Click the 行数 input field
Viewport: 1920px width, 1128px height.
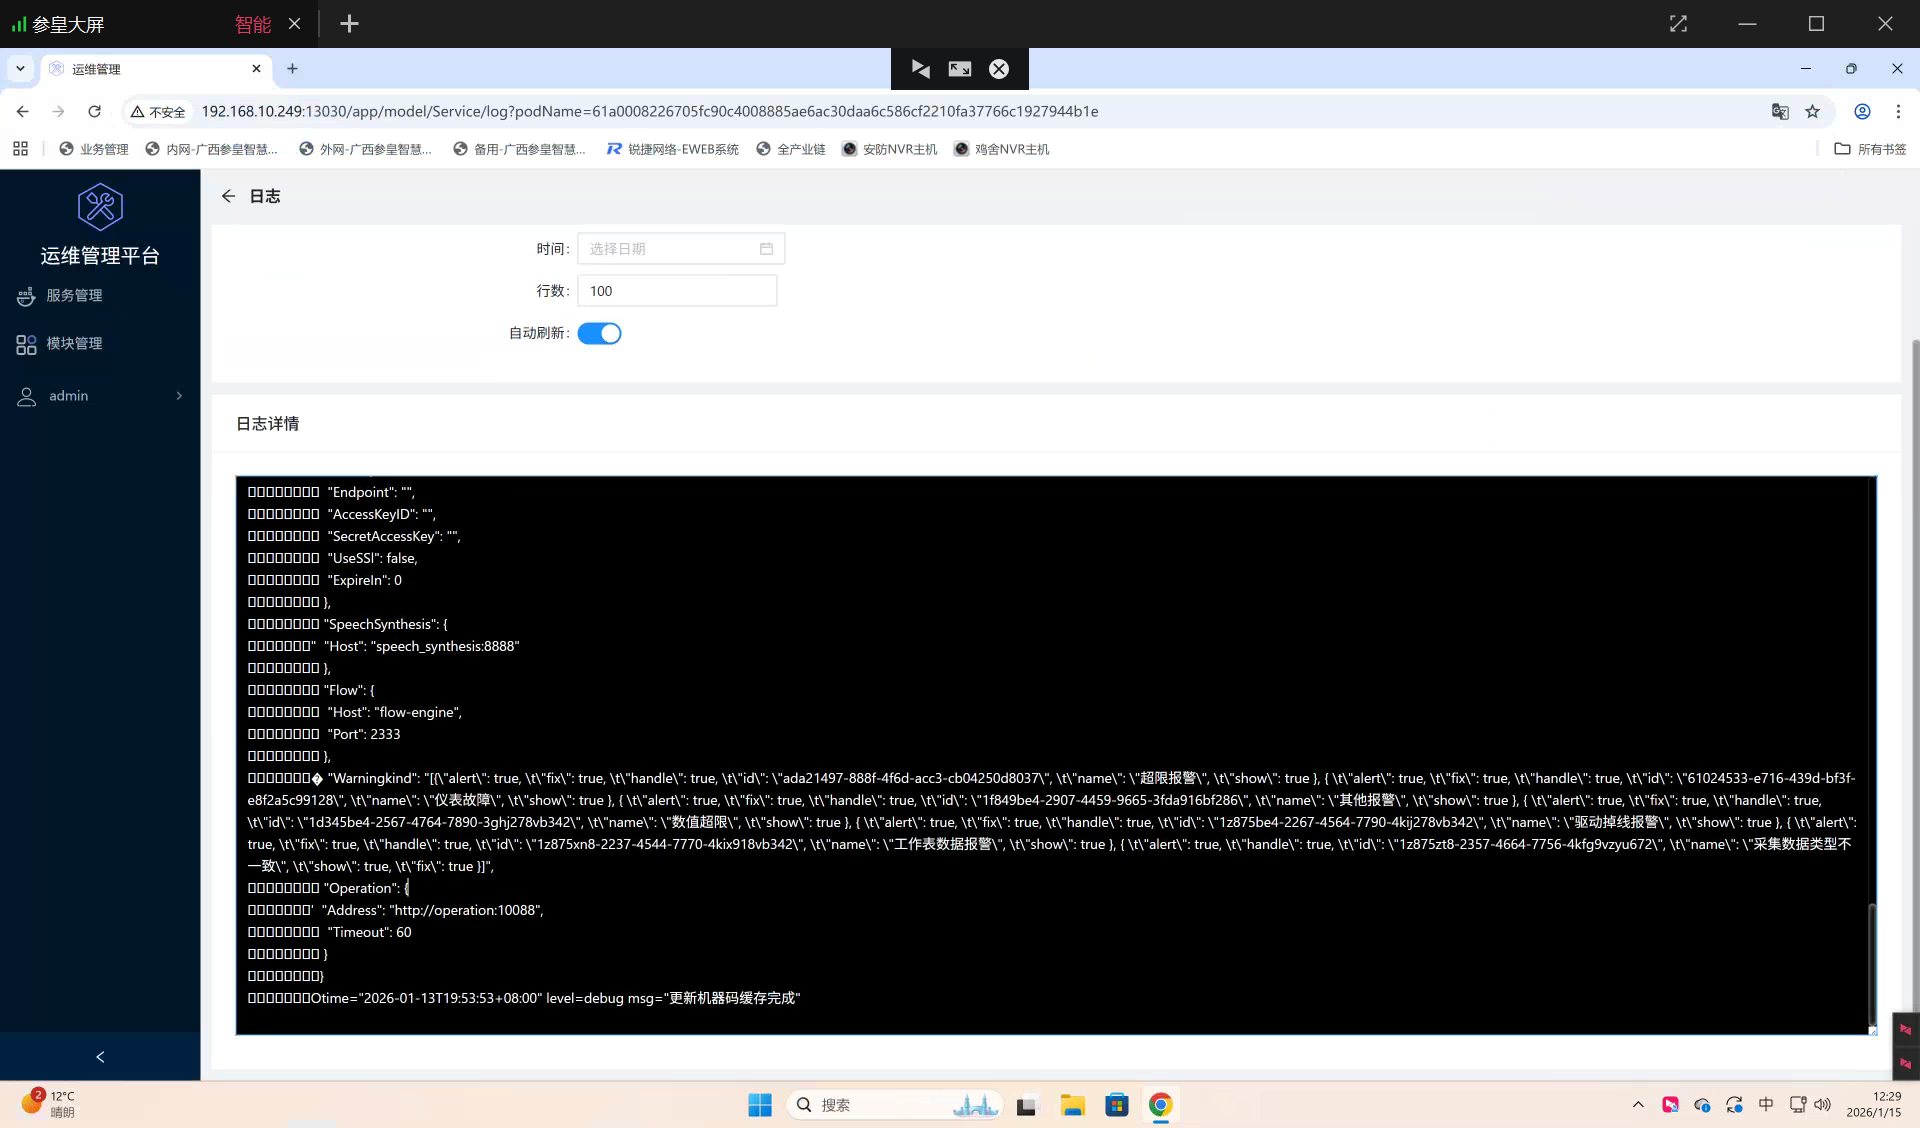pos(677,291)
